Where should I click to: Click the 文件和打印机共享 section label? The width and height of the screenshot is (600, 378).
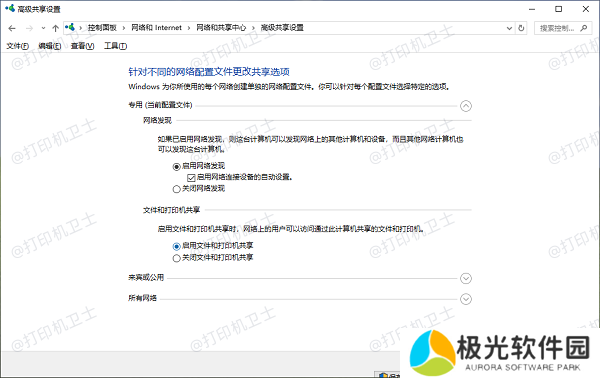(171, 210)
